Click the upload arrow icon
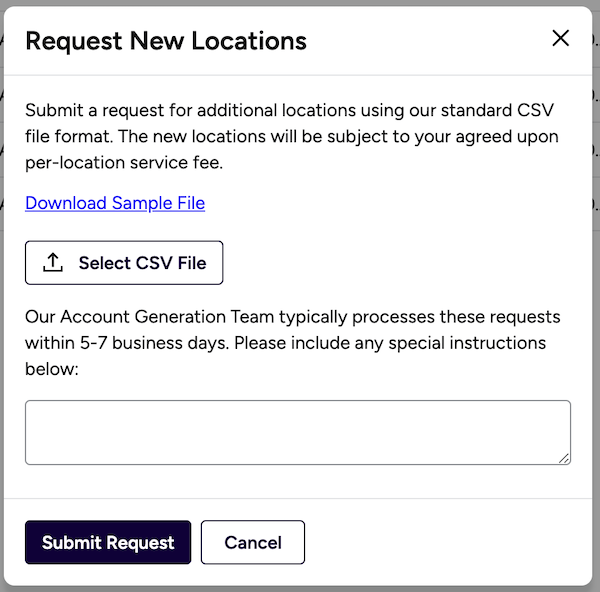Viewport: 600px width, 592px height. point(53,263)
